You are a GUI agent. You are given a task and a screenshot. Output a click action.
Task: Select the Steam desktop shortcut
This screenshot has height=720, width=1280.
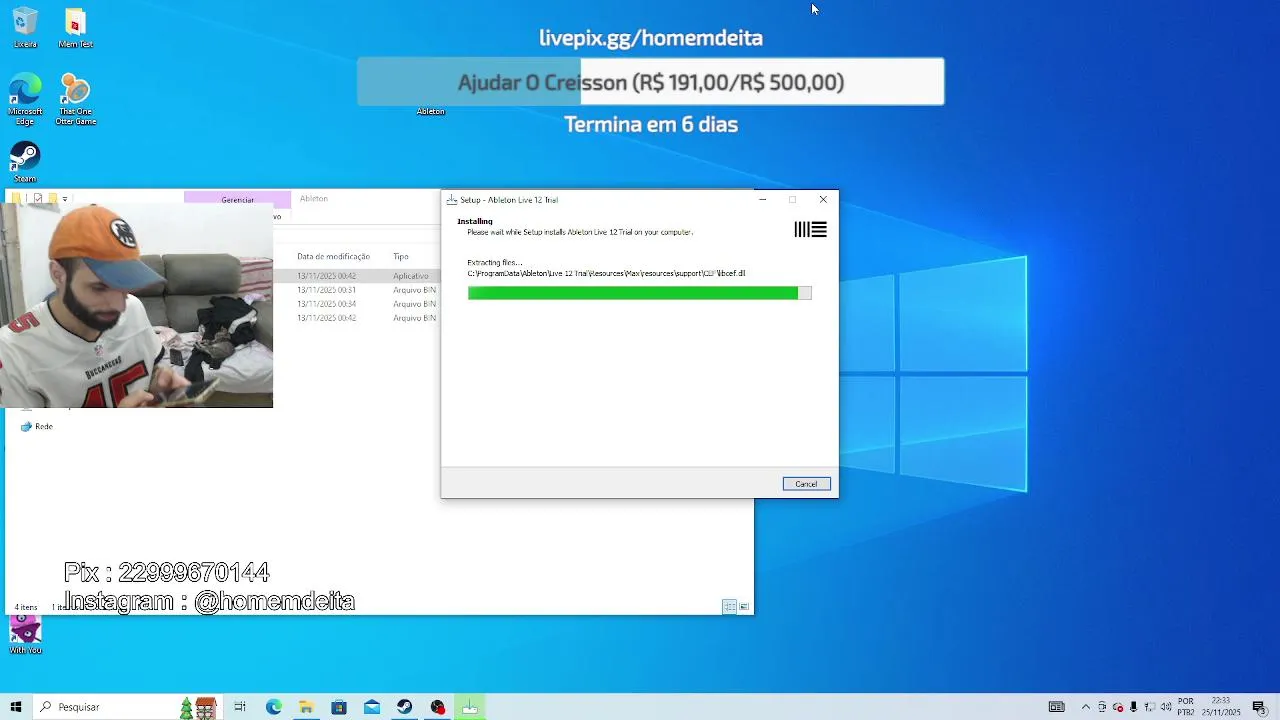25,163
